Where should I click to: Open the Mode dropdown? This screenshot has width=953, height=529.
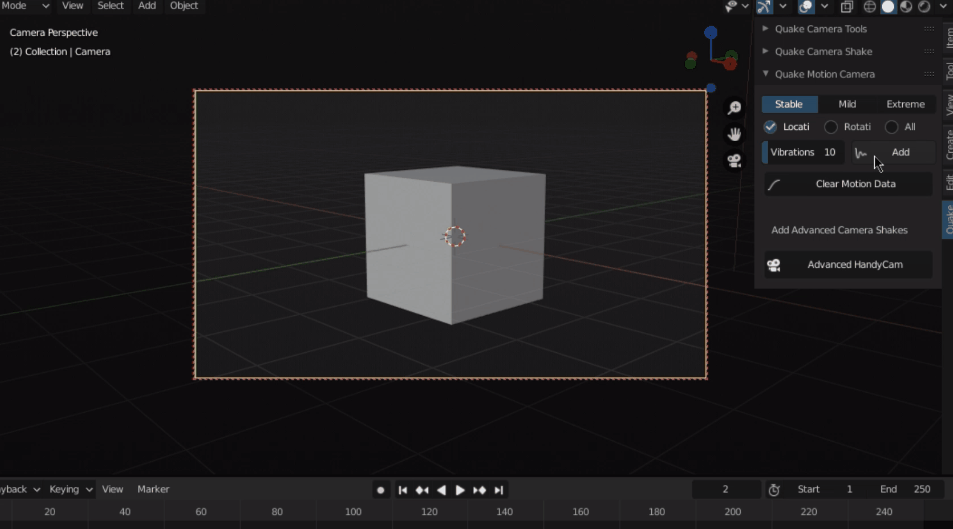click(26, 6)
